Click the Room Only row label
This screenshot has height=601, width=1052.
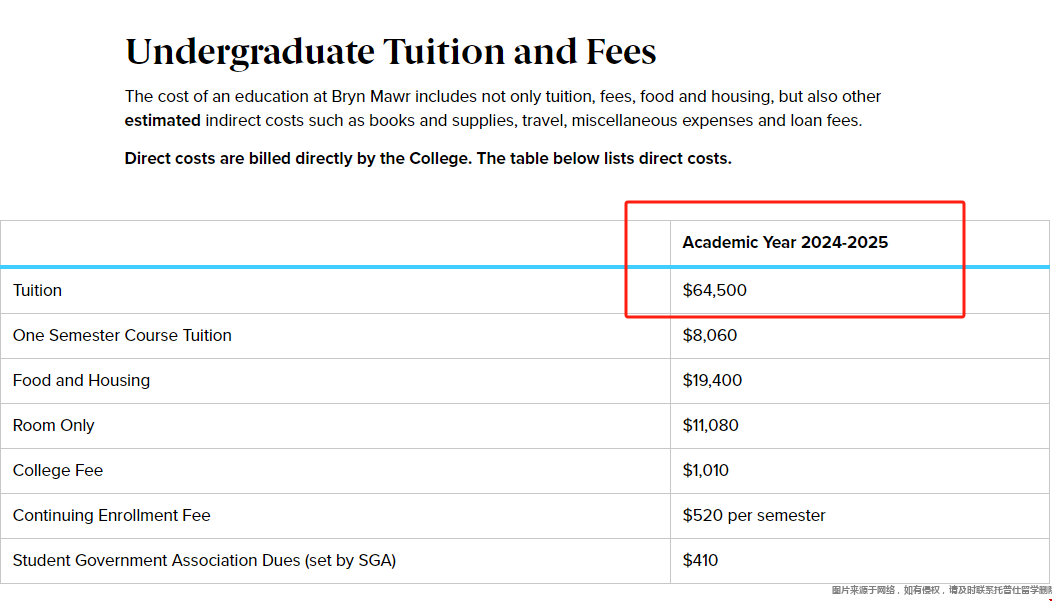click(54, 425)
